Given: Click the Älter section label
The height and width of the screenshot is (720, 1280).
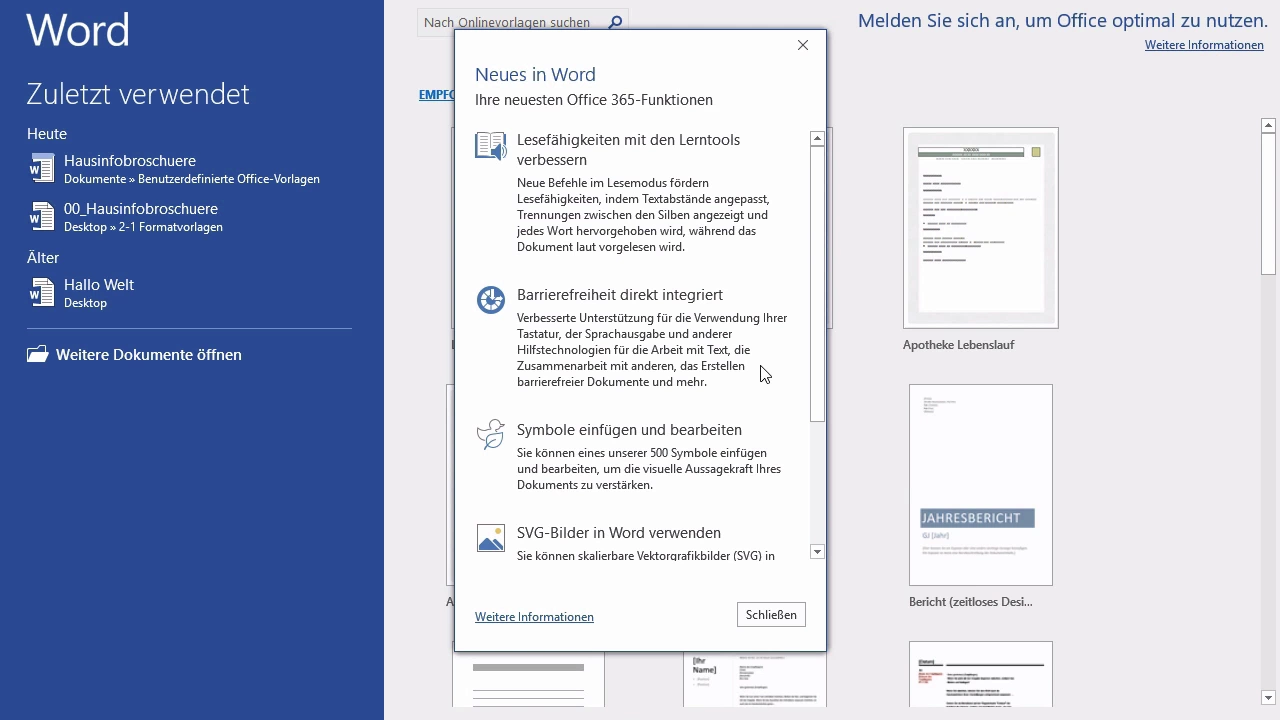Looking at the screenshot, I should pos(43,258).
